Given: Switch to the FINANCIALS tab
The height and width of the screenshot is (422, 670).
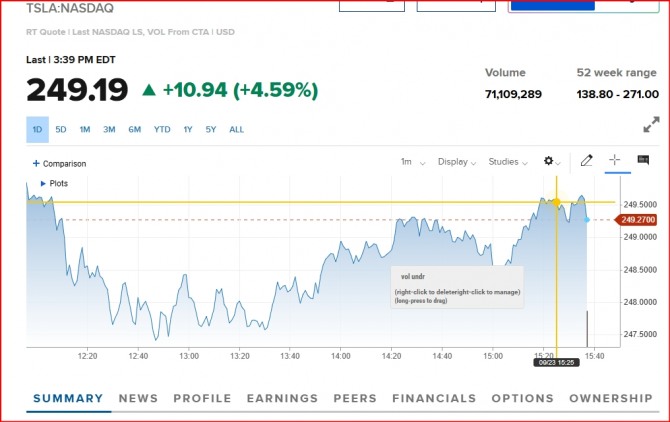Looking at the screenshot, I should point(434,398).
